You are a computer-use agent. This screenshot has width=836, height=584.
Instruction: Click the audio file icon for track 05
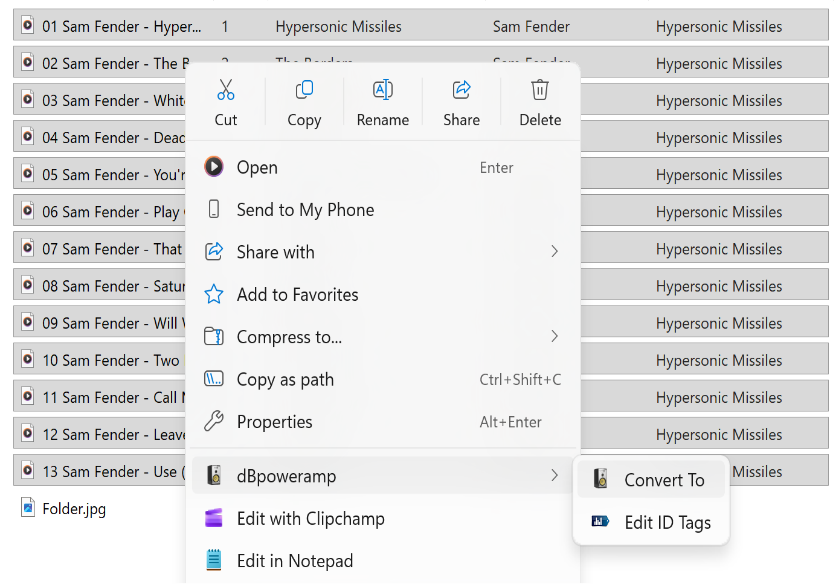pyautogui.click(x=28, y=173)
